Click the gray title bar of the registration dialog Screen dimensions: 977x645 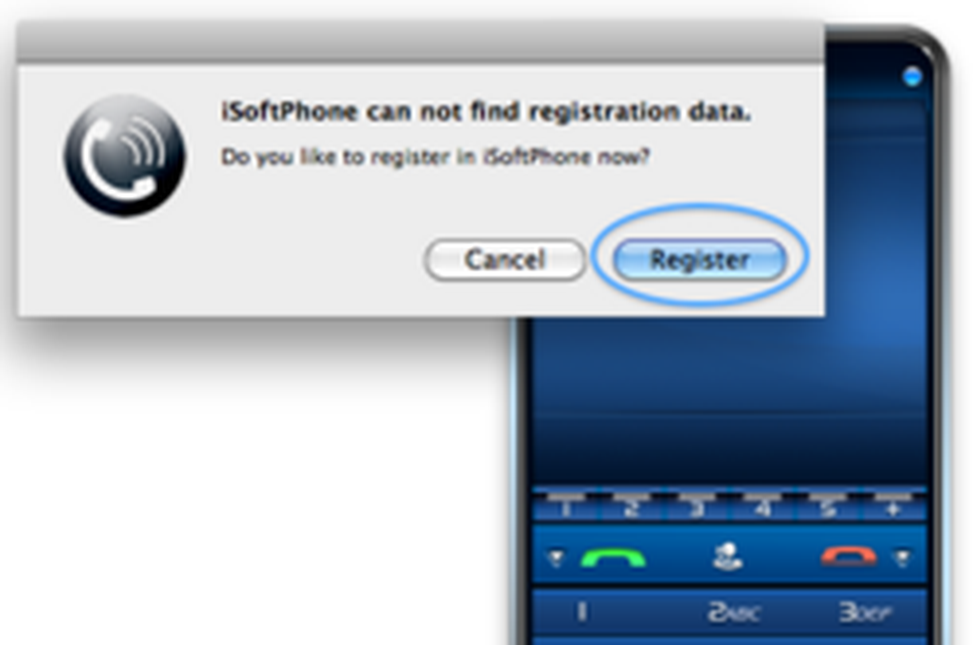tap(421, 42)
